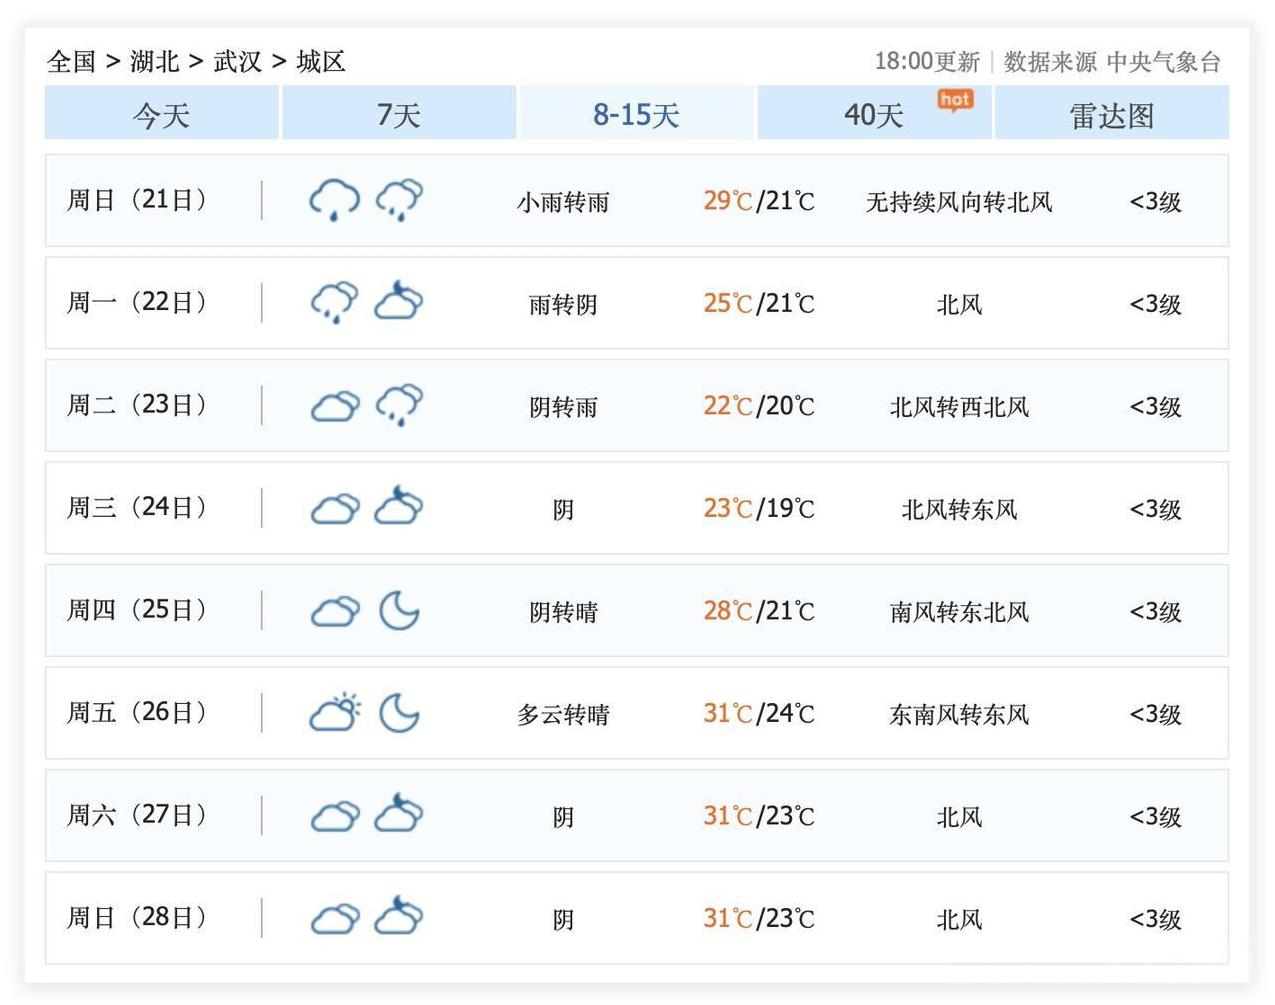Click the 湖北 breadcrumb link
This screenshot has height=1005, width=1275.
tap(154, 62)
